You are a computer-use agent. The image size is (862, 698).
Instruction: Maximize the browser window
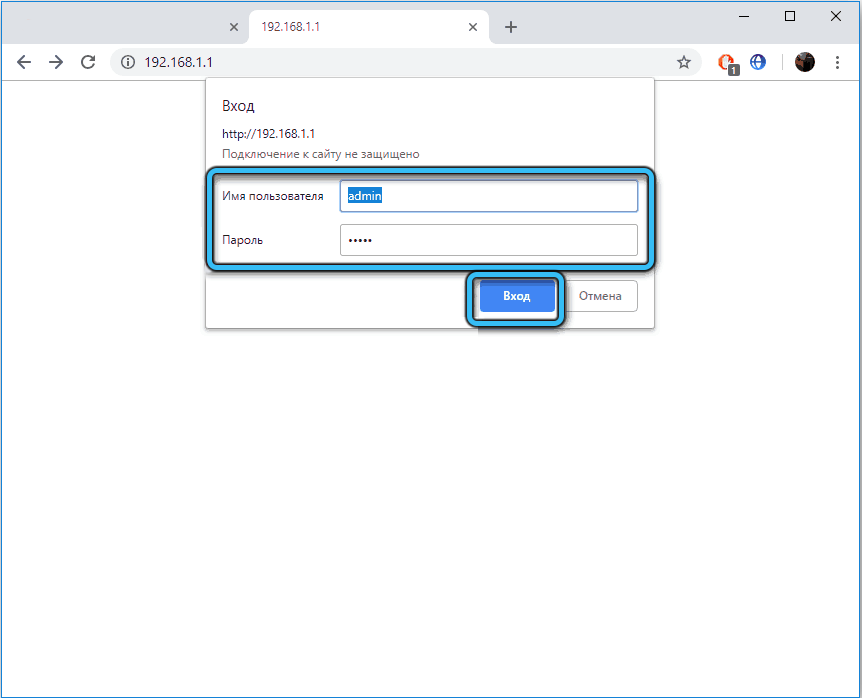click(x=790, y=16)
